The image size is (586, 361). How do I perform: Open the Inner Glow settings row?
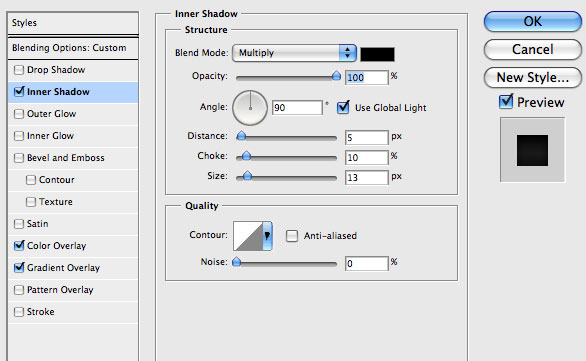click(73, 136)
